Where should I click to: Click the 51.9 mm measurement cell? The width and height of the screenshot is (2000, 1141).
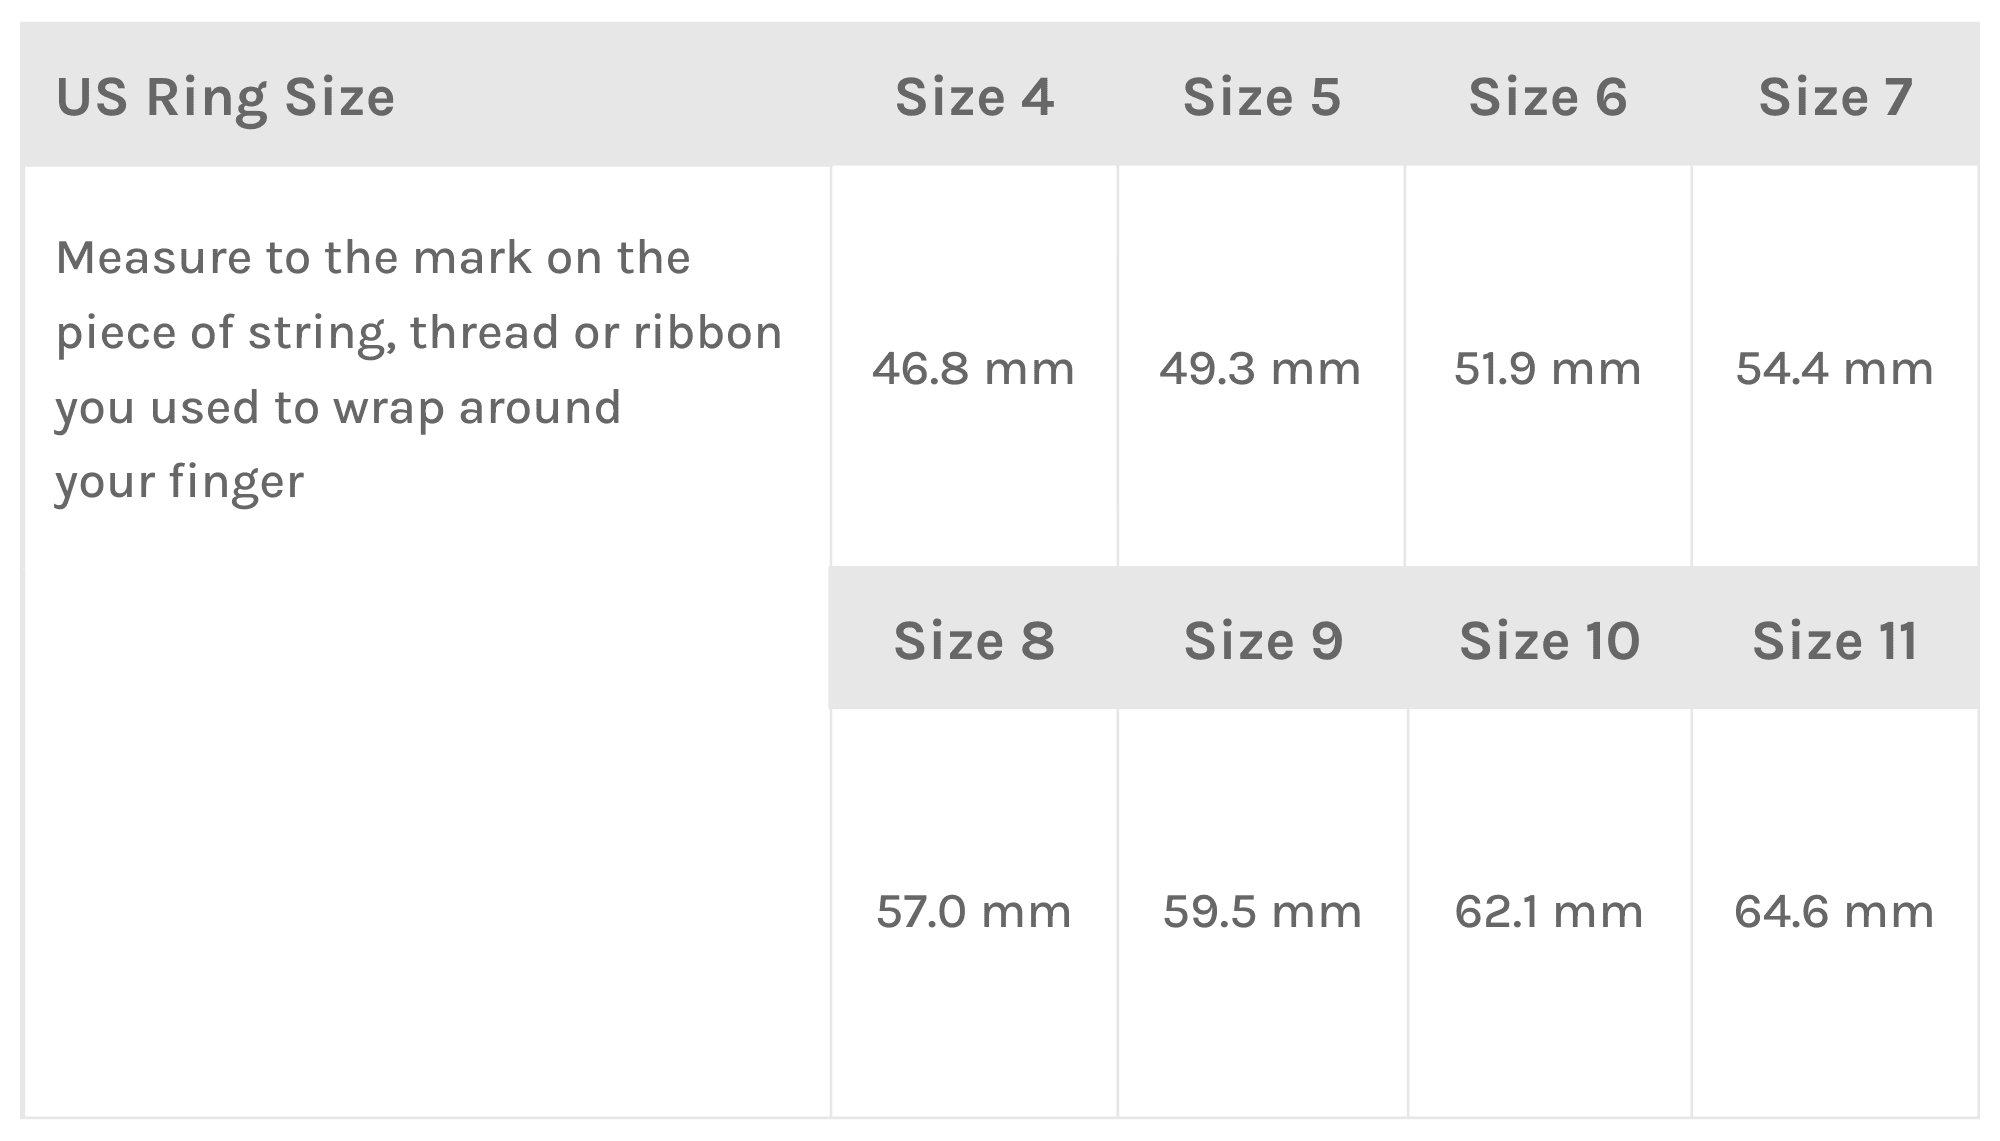point(1547,368)
